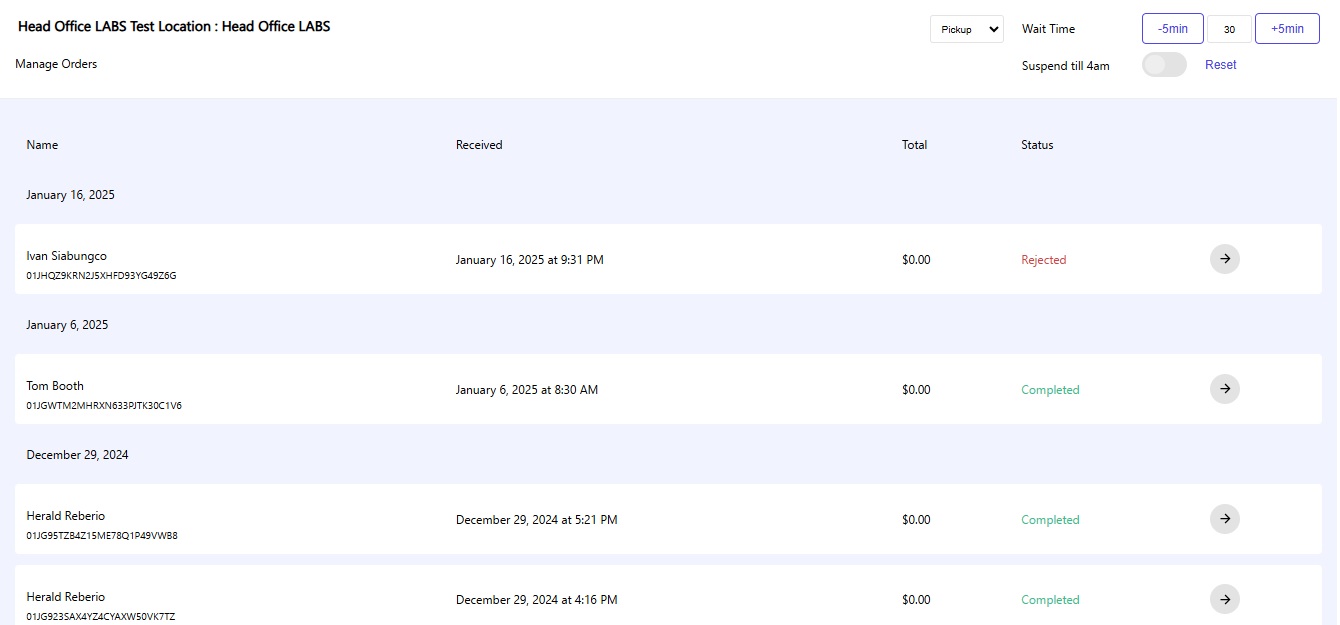
Task: Click the Status column header
Action: 1037,145
